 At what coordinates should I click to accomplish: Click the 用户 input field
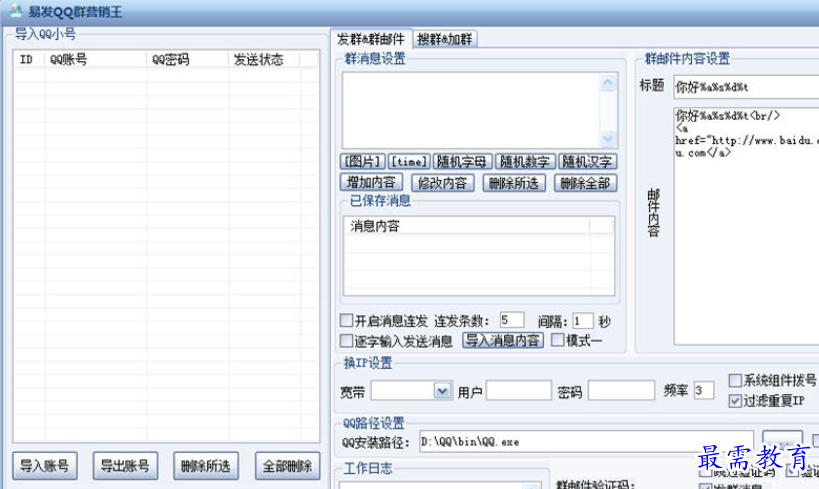(x=519, y=390)
